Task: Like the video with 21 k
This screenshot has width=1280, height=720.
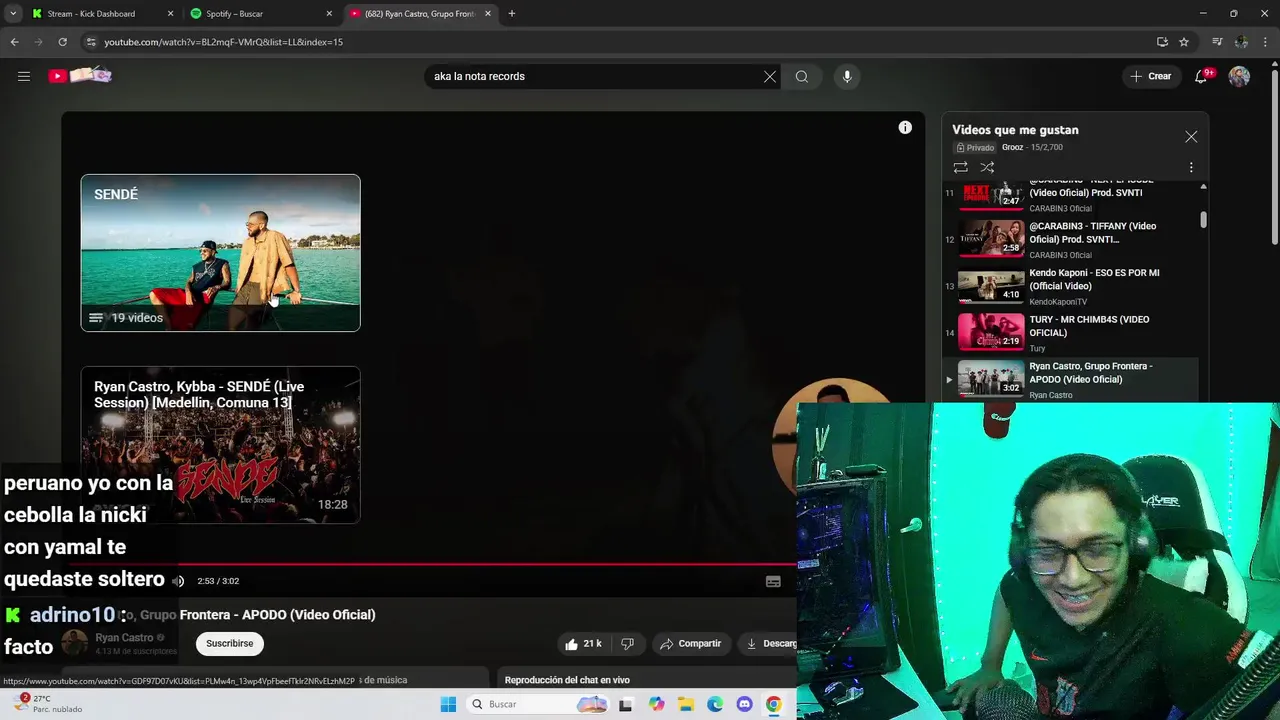Action: [x=583, y=643]
